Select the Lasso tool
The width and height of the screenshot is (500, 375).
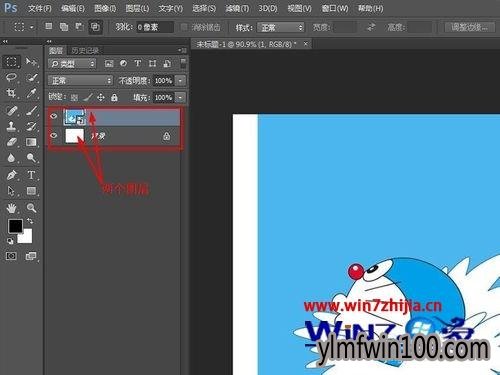(11, 78)
